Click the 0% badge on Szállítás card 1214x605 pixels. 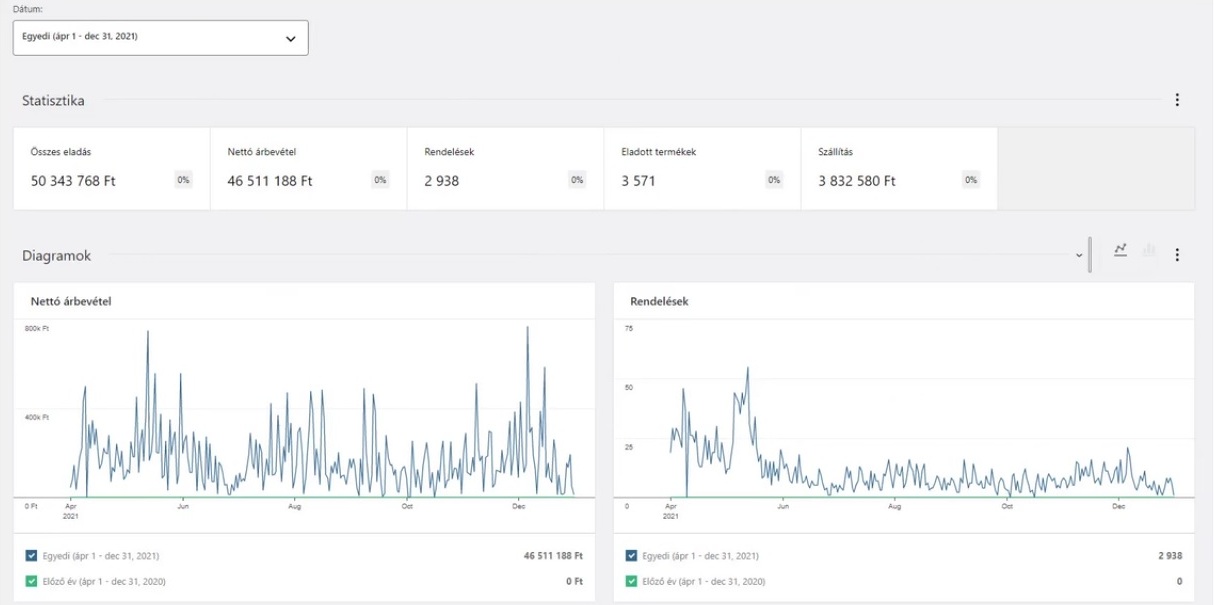tap(971, 180)
